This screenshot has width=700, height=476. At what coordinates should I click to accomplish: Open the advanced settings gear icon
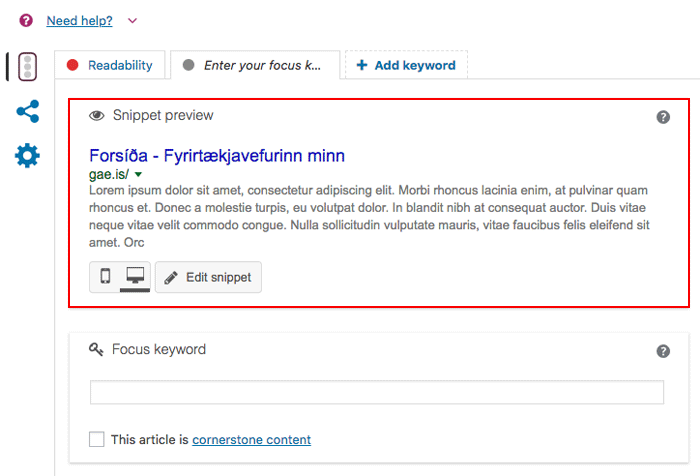click(x=27, y=155)
